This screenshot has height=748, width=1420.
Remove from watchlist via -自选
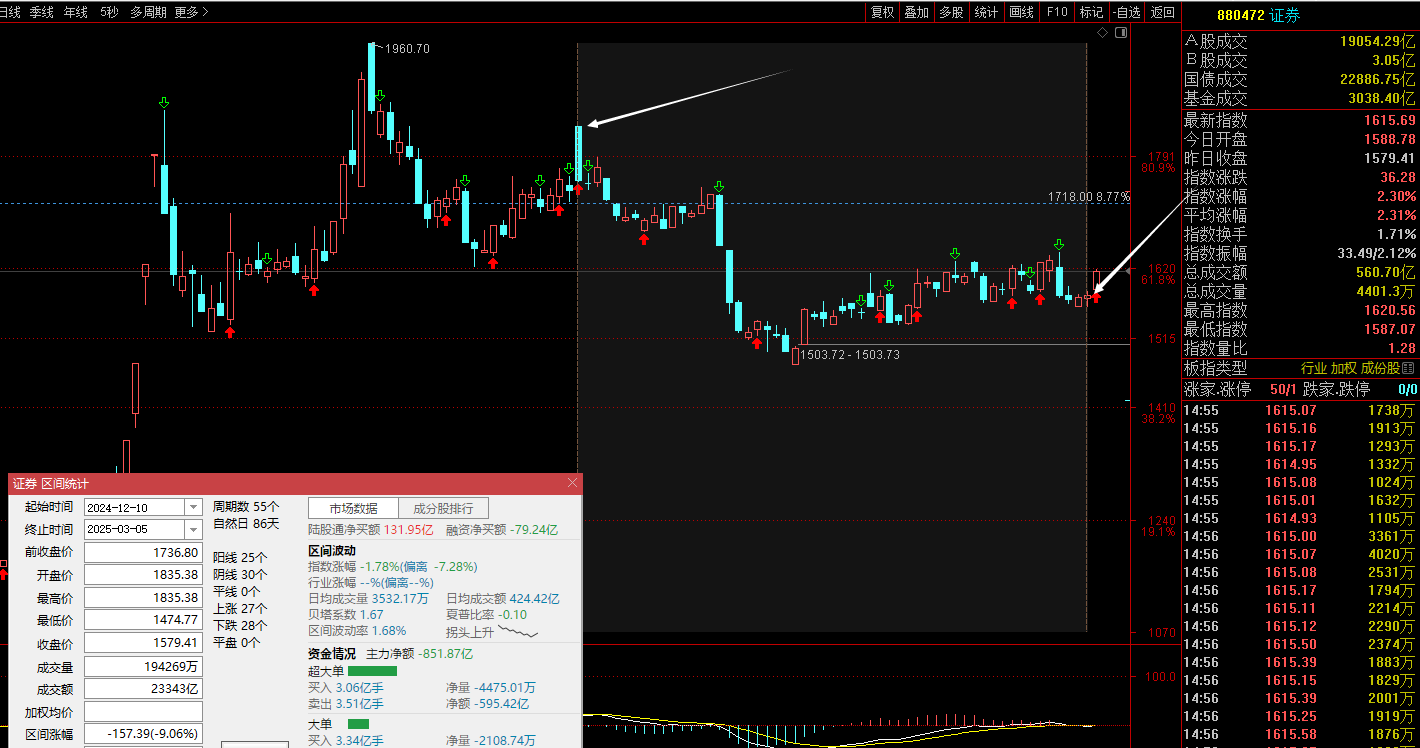coord(1126,12)
